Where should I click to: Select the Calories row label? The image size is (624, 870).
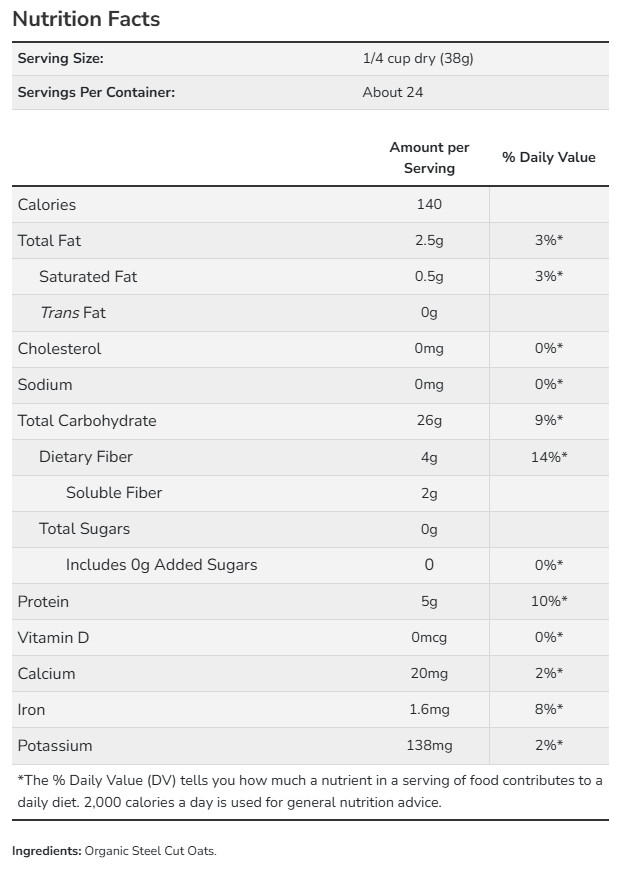pos(47,205)
